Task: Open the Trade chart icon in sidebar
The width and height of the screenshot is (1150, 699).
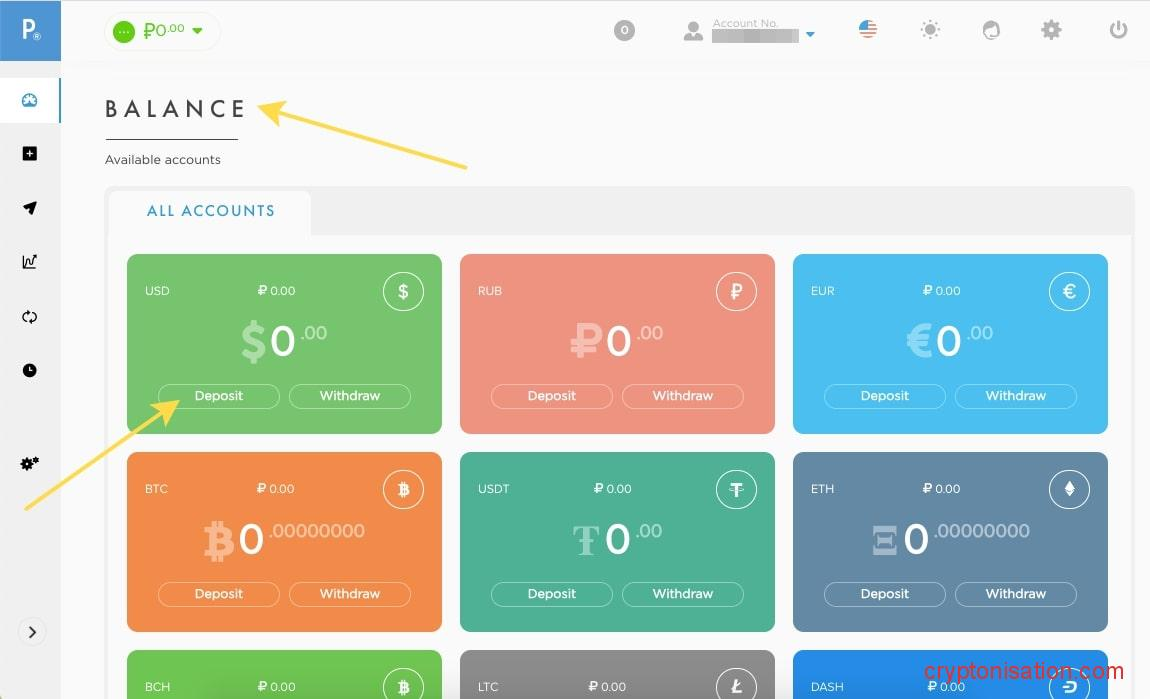Action: point(30,262)
